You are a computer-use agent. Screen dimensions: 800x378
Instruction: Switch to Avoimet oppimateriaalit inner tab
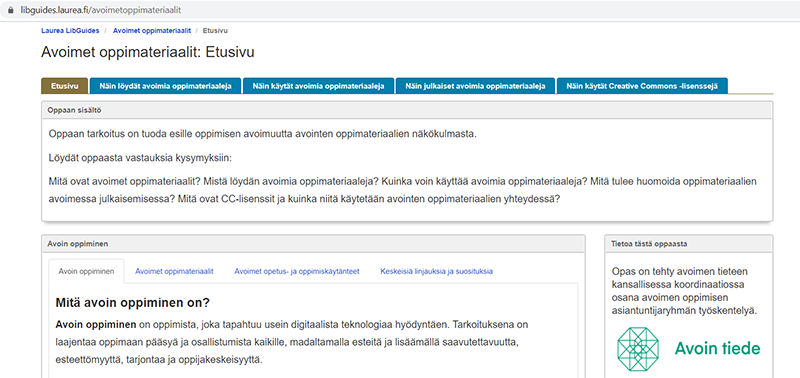tap(174, 271)
